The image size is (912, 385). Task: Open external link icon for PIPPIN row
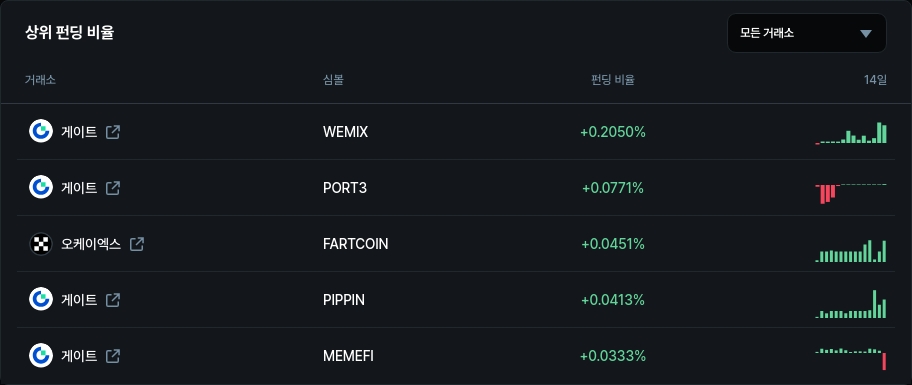coord(113,300)
